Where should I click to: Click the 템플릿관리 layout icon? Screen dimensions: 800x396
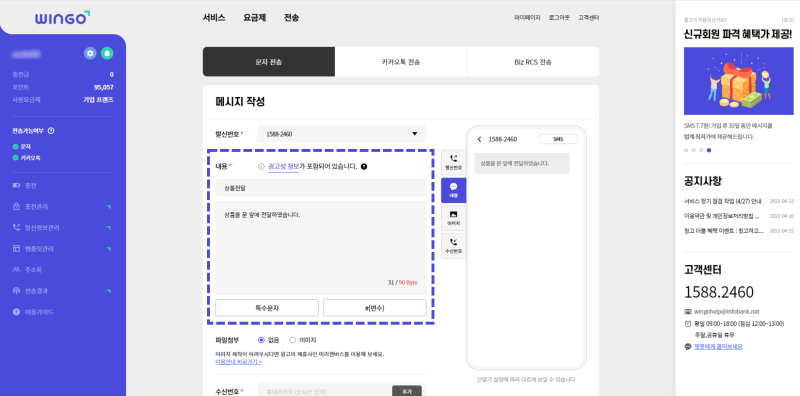(16, 249)
